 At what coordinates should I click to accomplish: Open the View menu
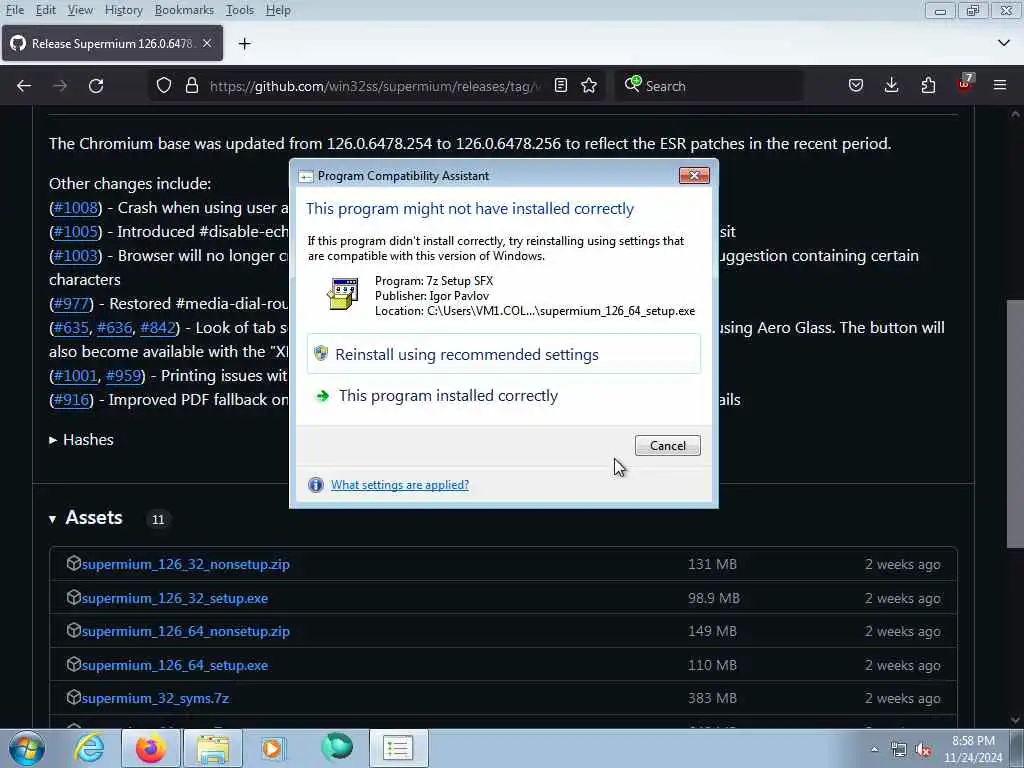pyautogui.click(x=80, y=10)
